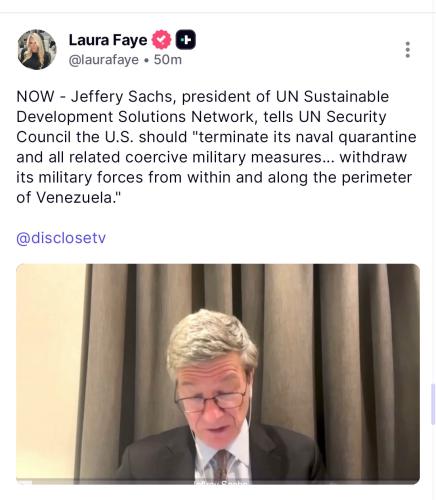Screen dimensions: 436x500
Task: Click the separator line above the post
Action: tap(218, 13)
